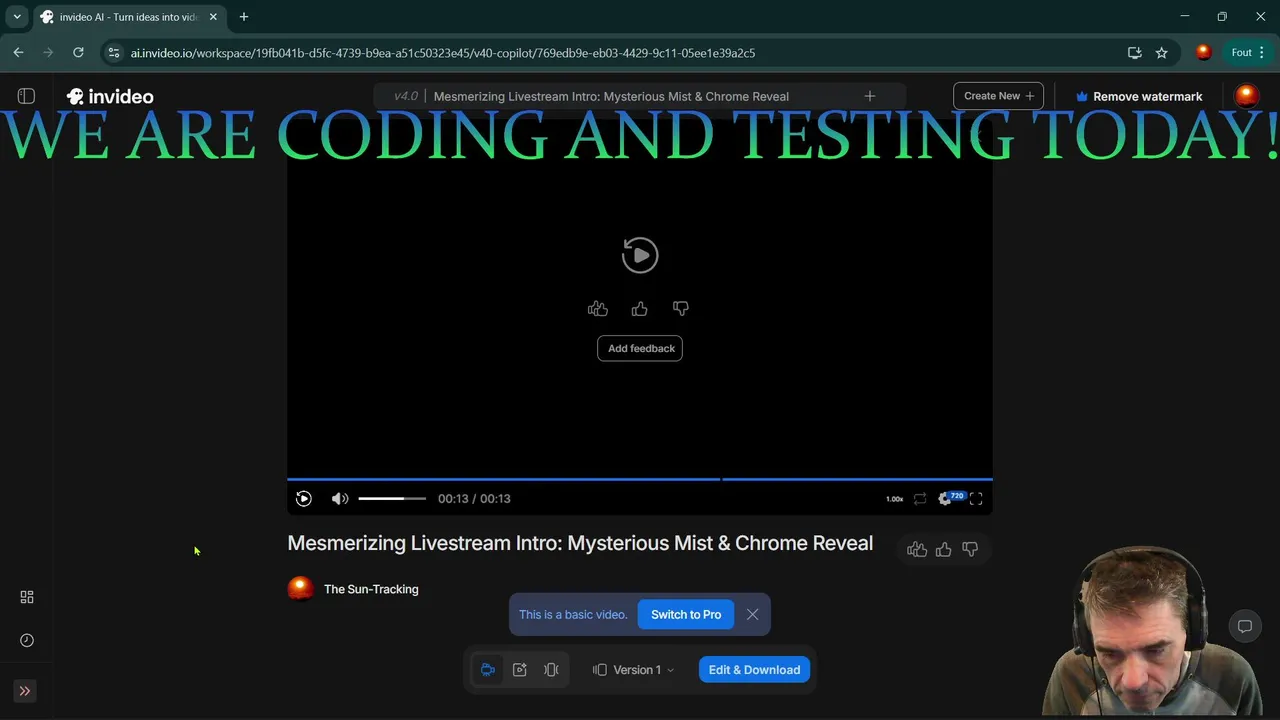Open a new browser tab
This screenshot has width=1280, height=720.
(243, 17)
